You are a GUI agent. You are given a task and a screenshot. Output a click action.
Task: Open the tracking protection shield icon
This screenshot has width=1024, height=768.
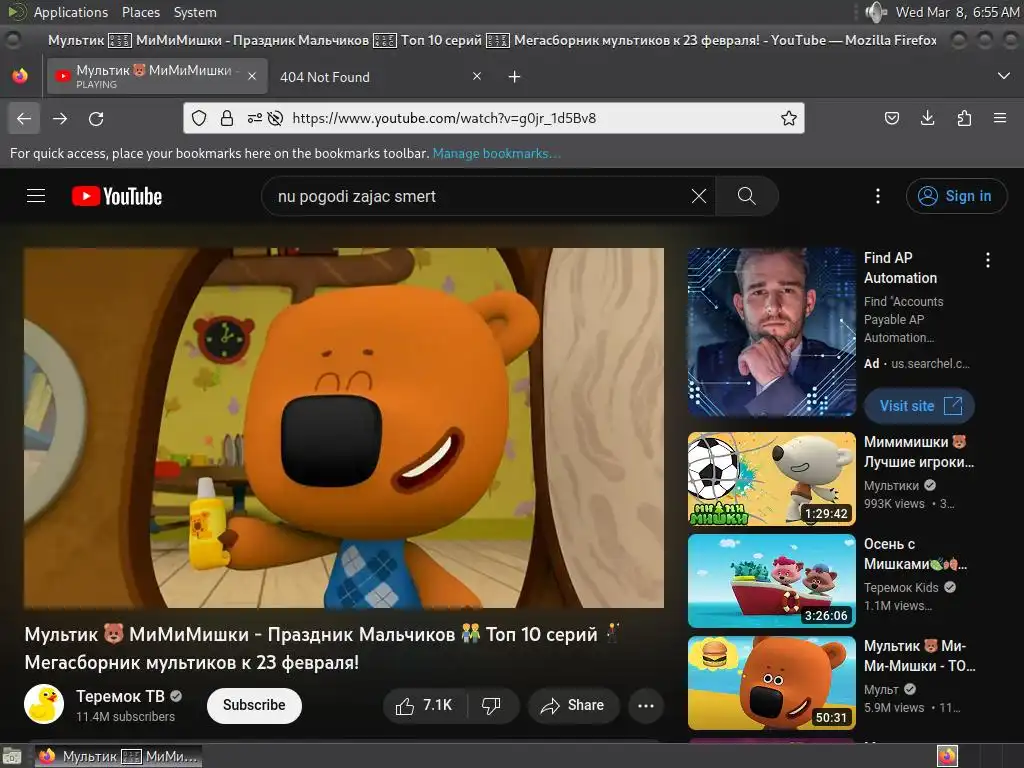[199, 118]
